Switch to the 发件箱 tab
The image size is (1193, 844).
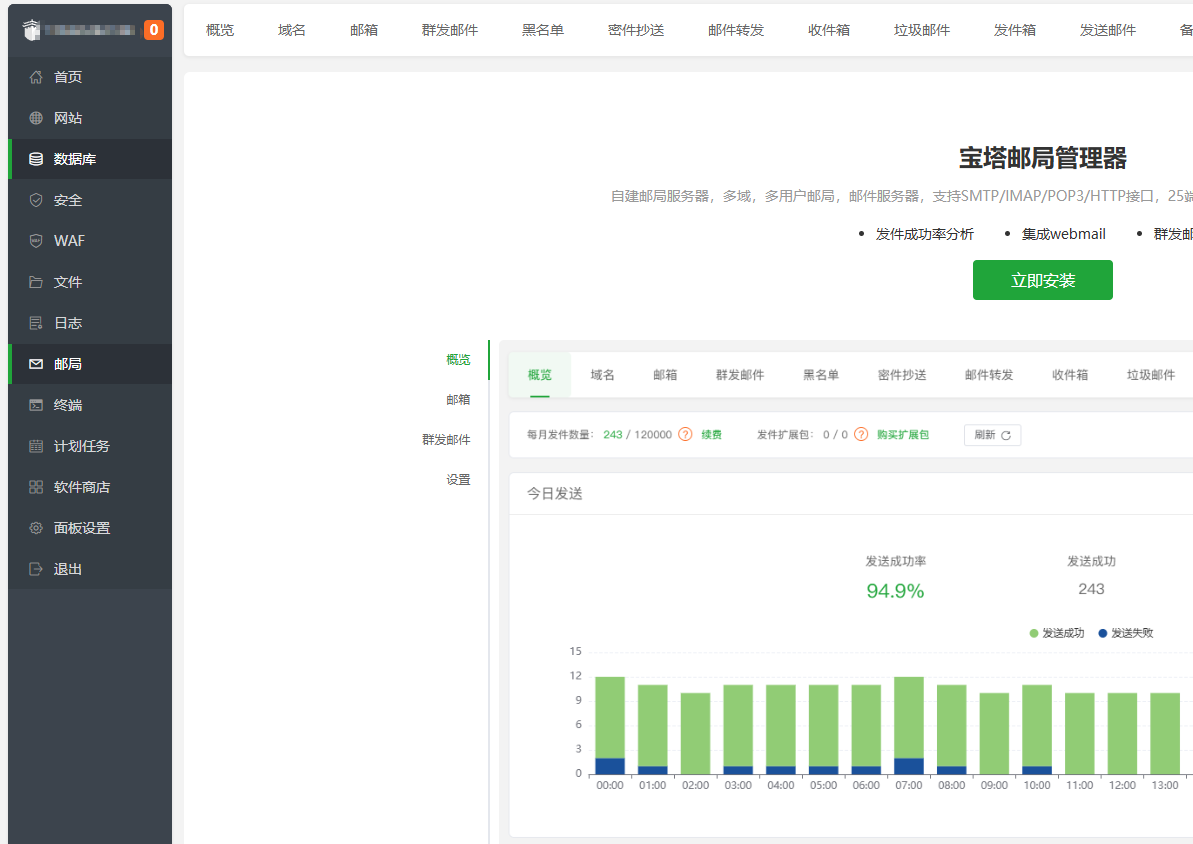tap(1015, 30)
